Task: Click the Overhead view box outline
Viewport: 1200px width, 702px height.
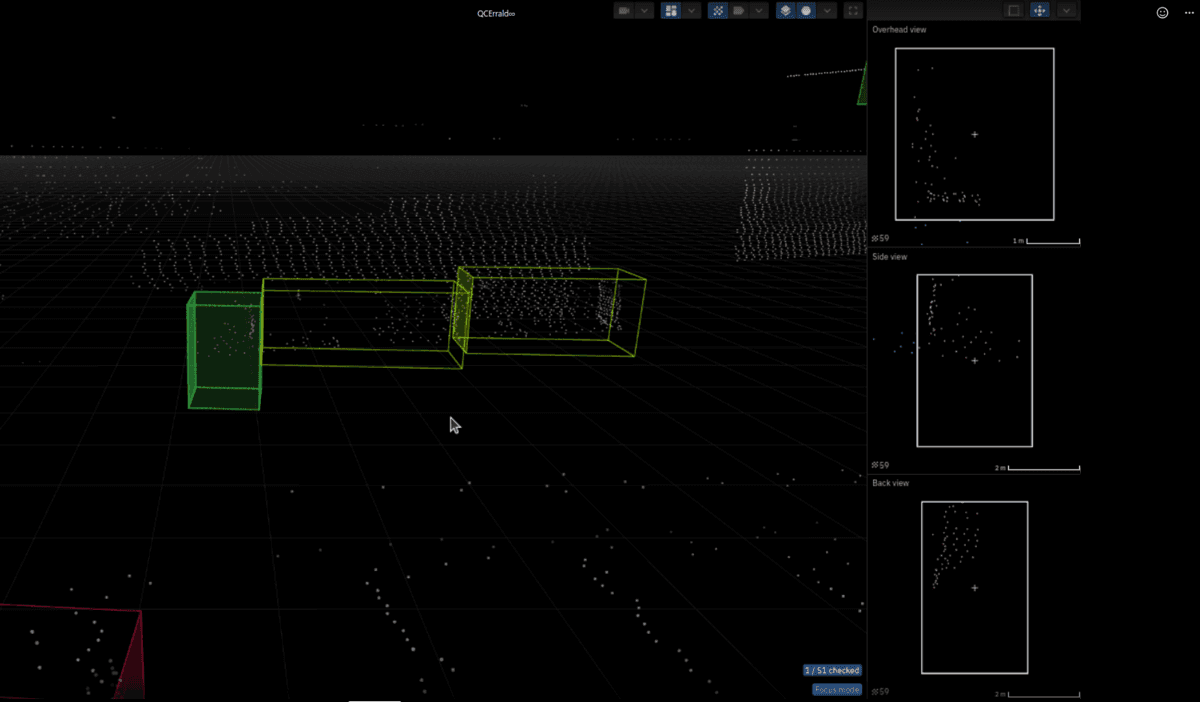Action: (974, 134)
